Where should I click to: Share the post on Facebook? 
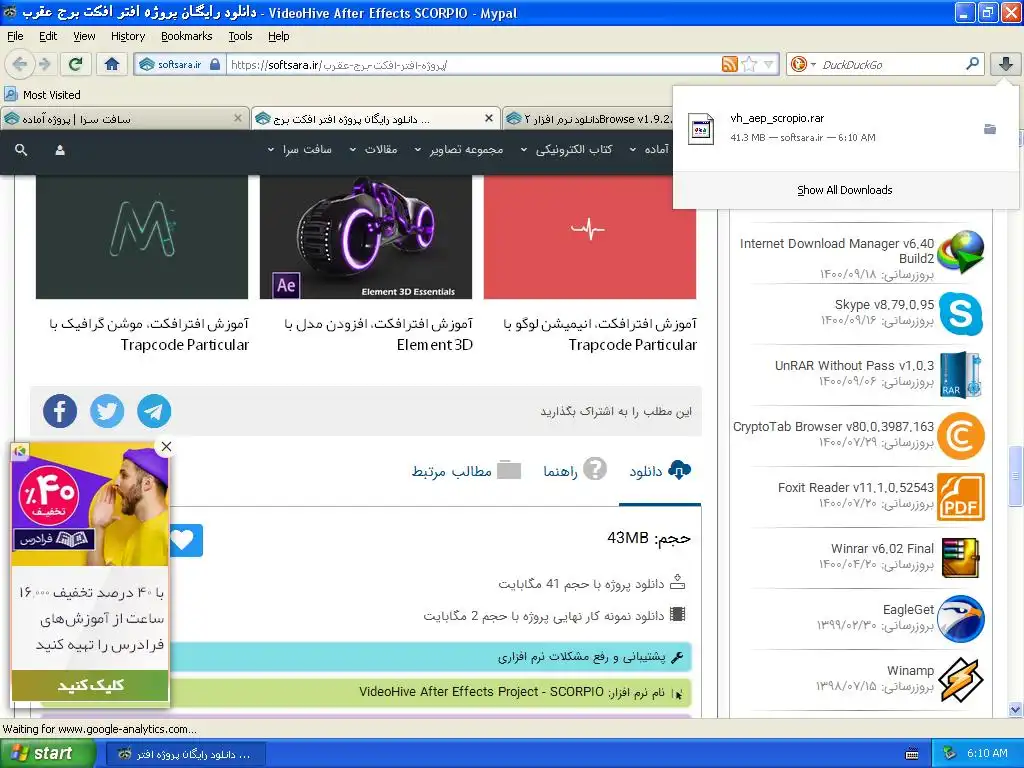coord(59,411)
